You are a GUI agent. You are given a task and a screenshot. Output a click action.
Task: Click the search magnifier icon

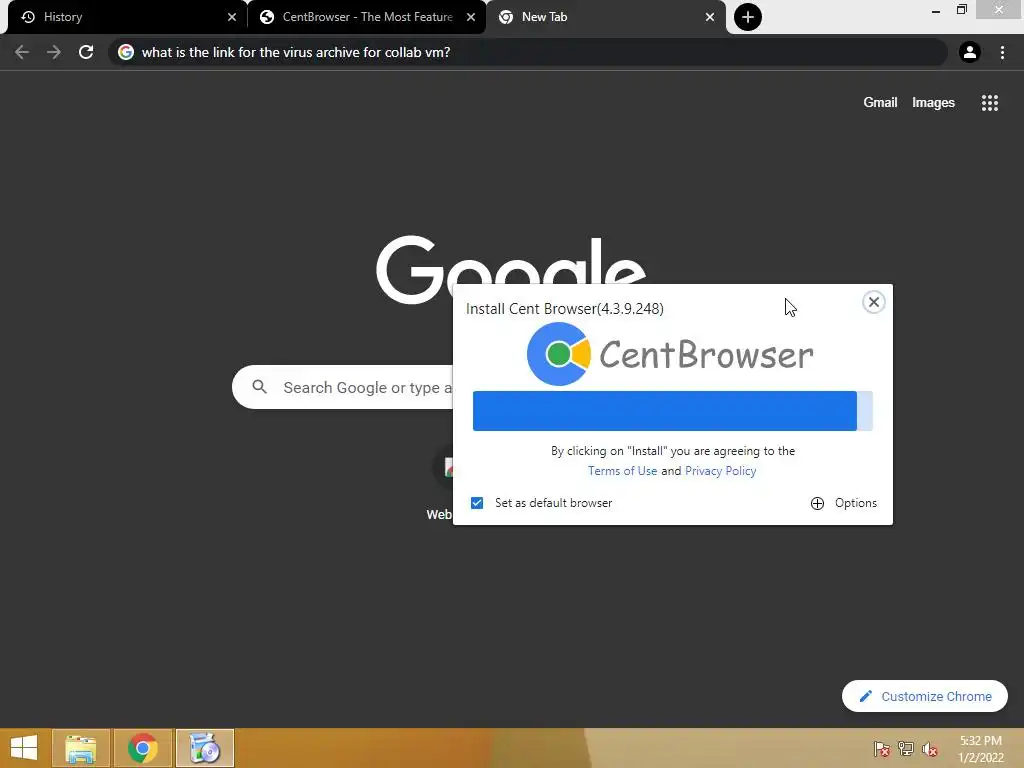260,387
